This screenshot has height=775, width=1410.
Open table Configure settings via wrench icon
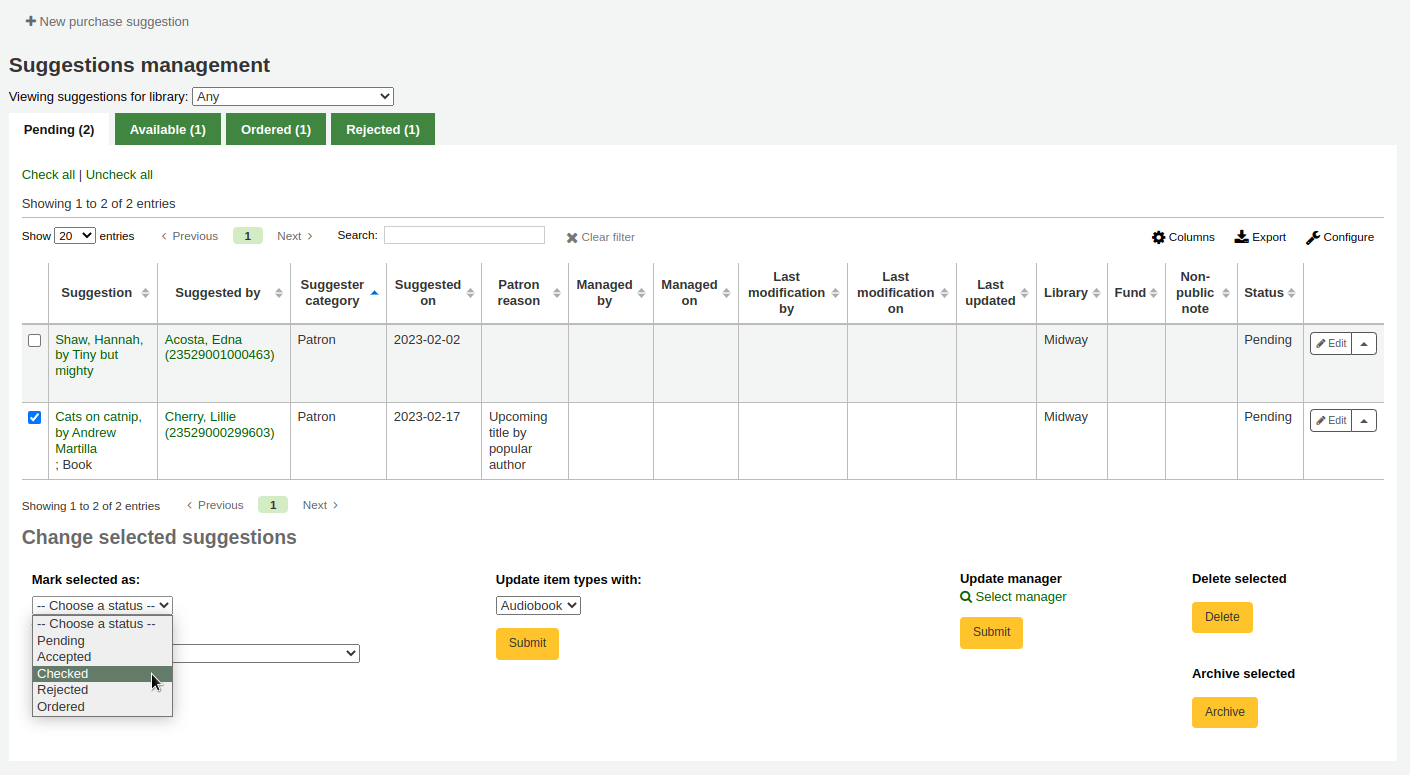(x=1340, y=237)
